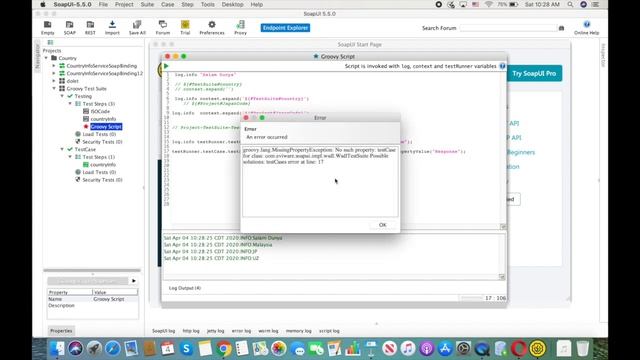Collapse the Testing test case

click(62, 96)
